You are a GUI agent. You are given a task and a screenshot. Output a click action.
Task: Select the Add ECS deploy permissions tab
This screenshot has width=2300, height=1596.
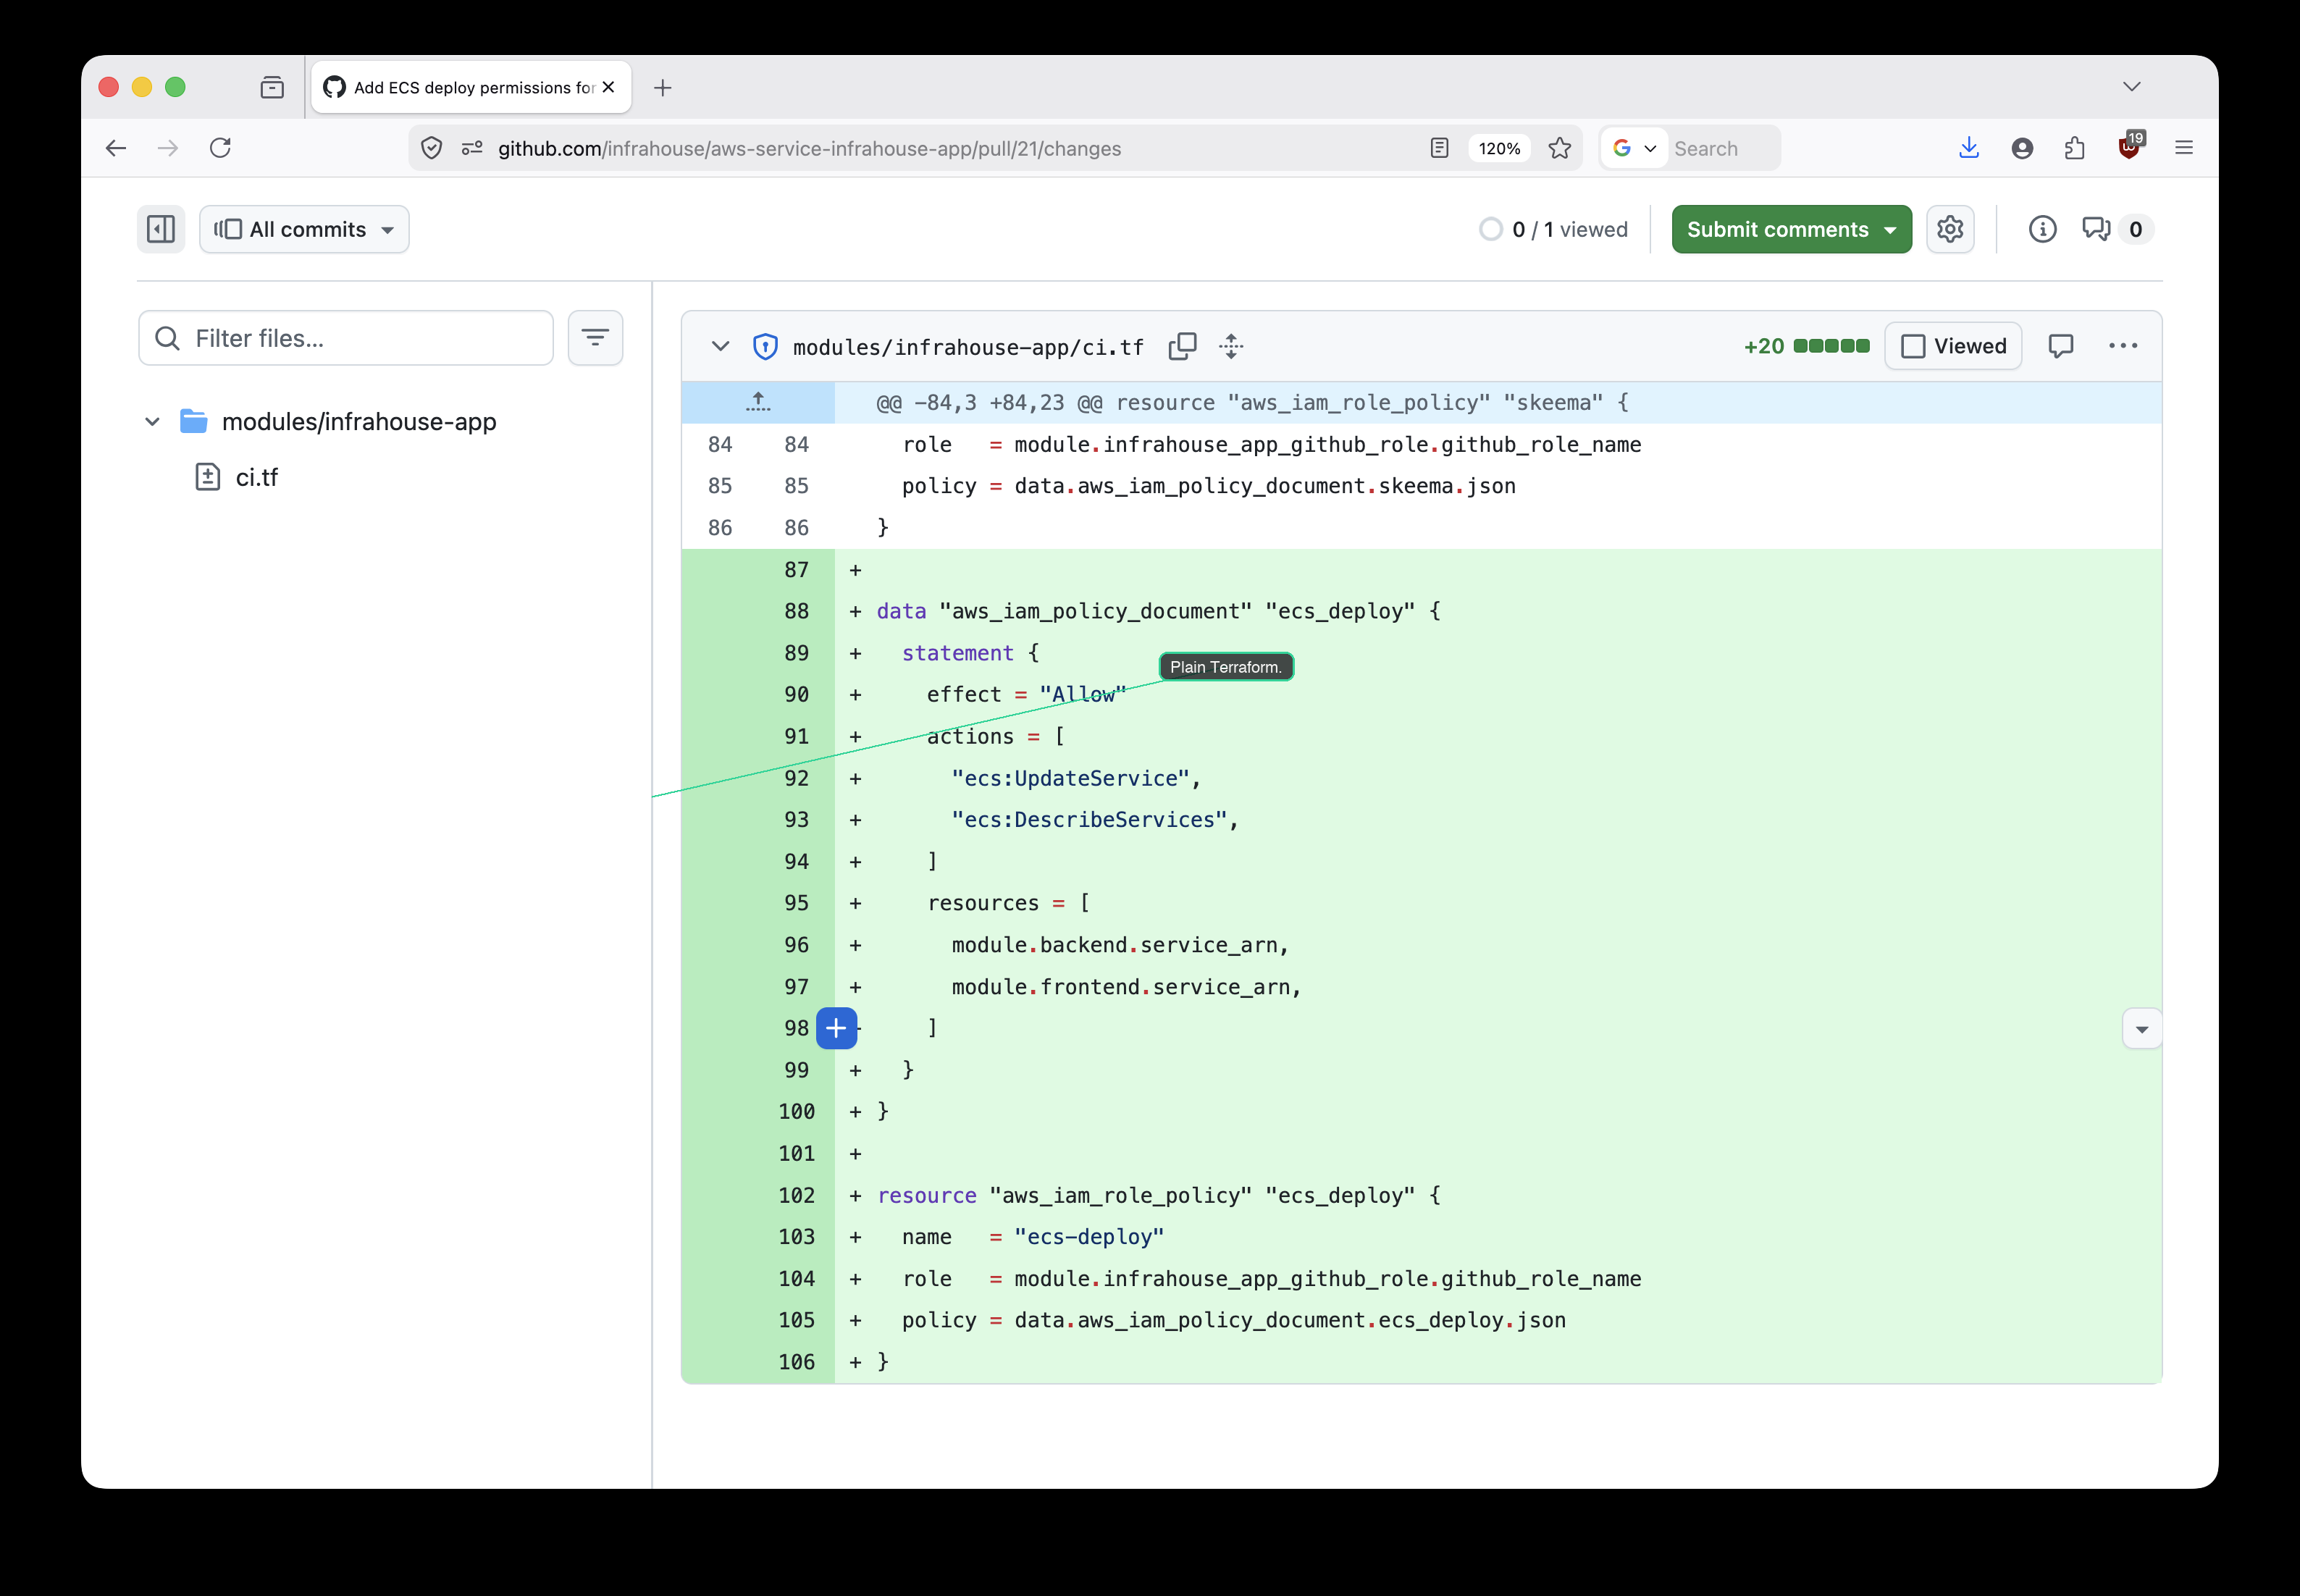coord(471,87)
